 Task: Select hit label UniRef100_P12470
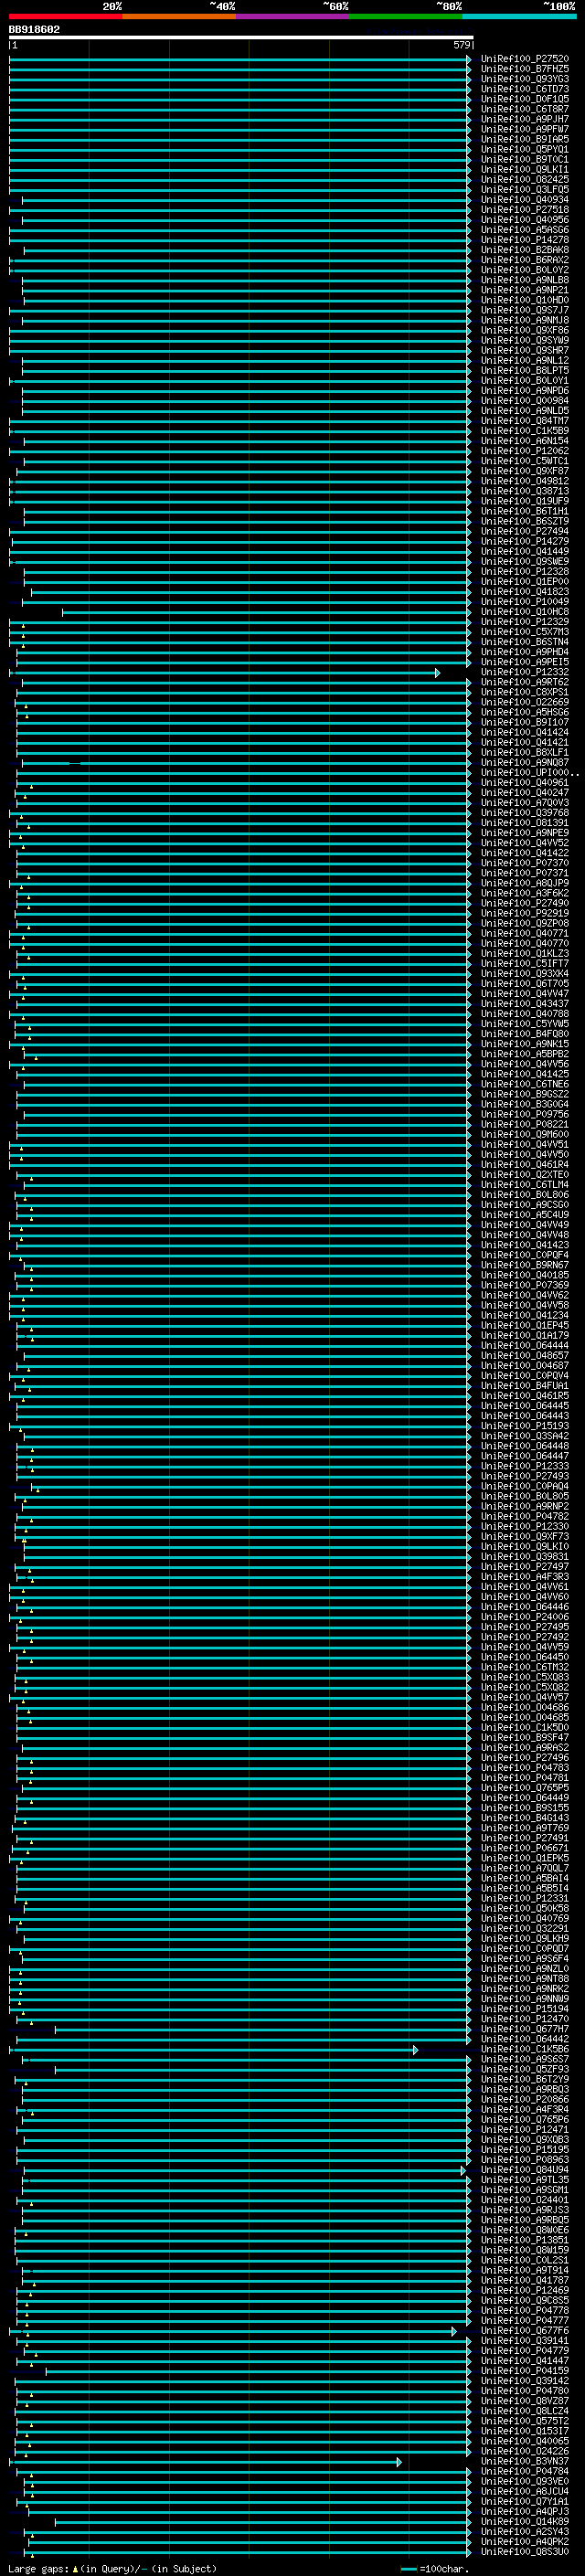525,2019
